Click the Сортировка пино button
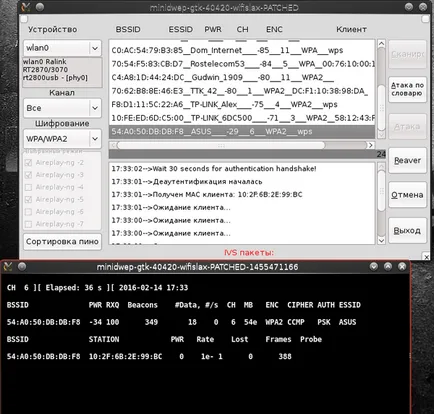434x414 pixels. pos(62,241)
